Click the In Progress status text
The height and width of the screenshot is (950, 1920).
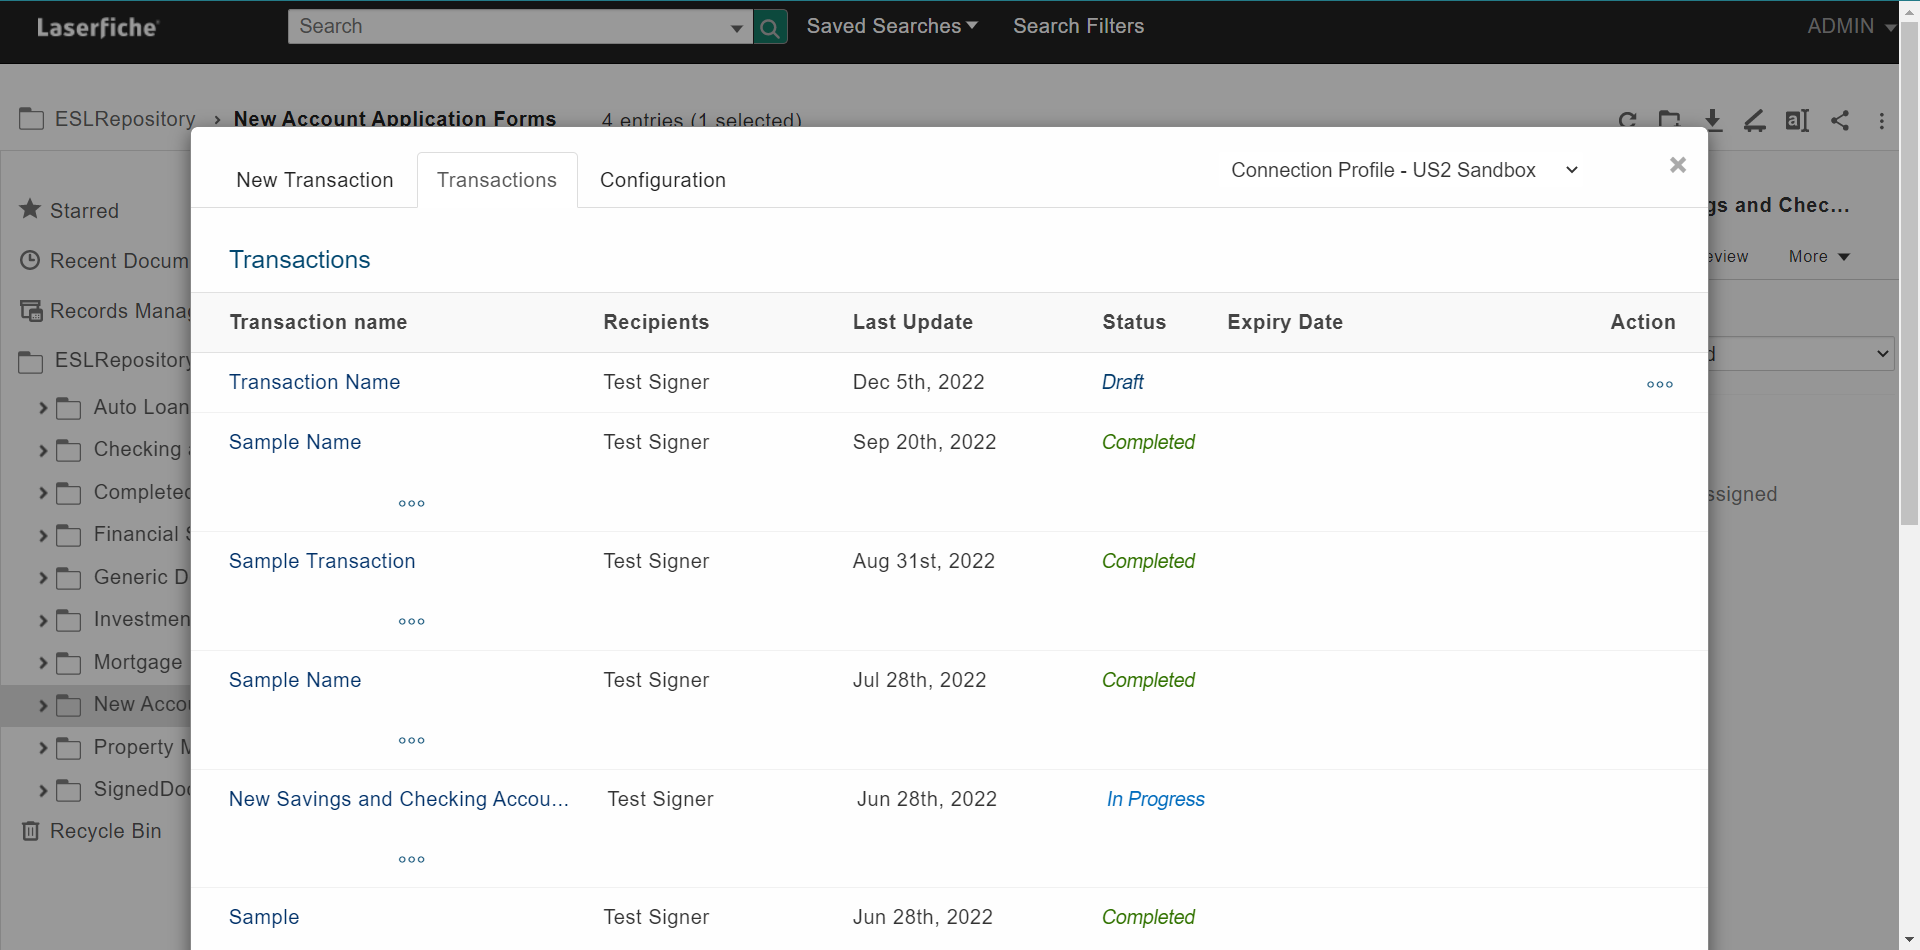pyautogui.click(x=1155, y=799)
